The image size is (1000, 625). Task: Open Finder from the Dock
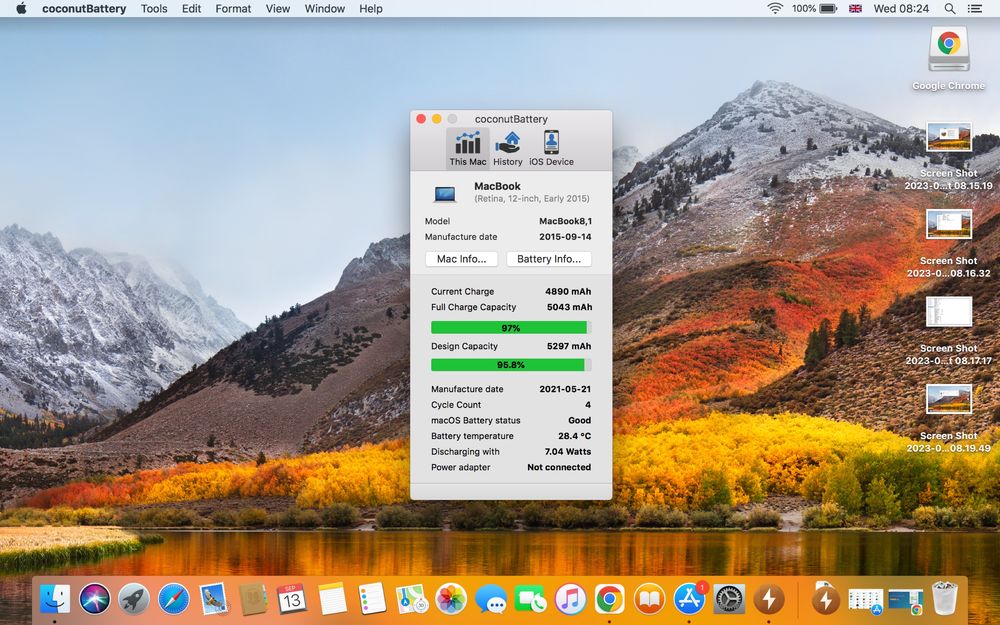[55, 599]
